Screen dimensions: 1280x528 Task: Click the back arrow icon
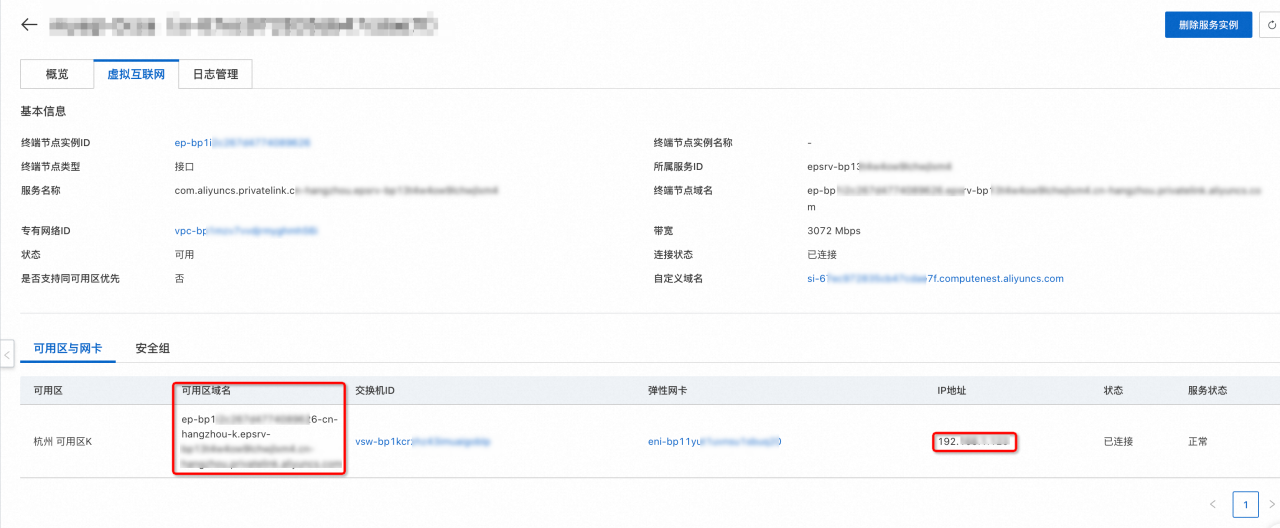[29, 25]
